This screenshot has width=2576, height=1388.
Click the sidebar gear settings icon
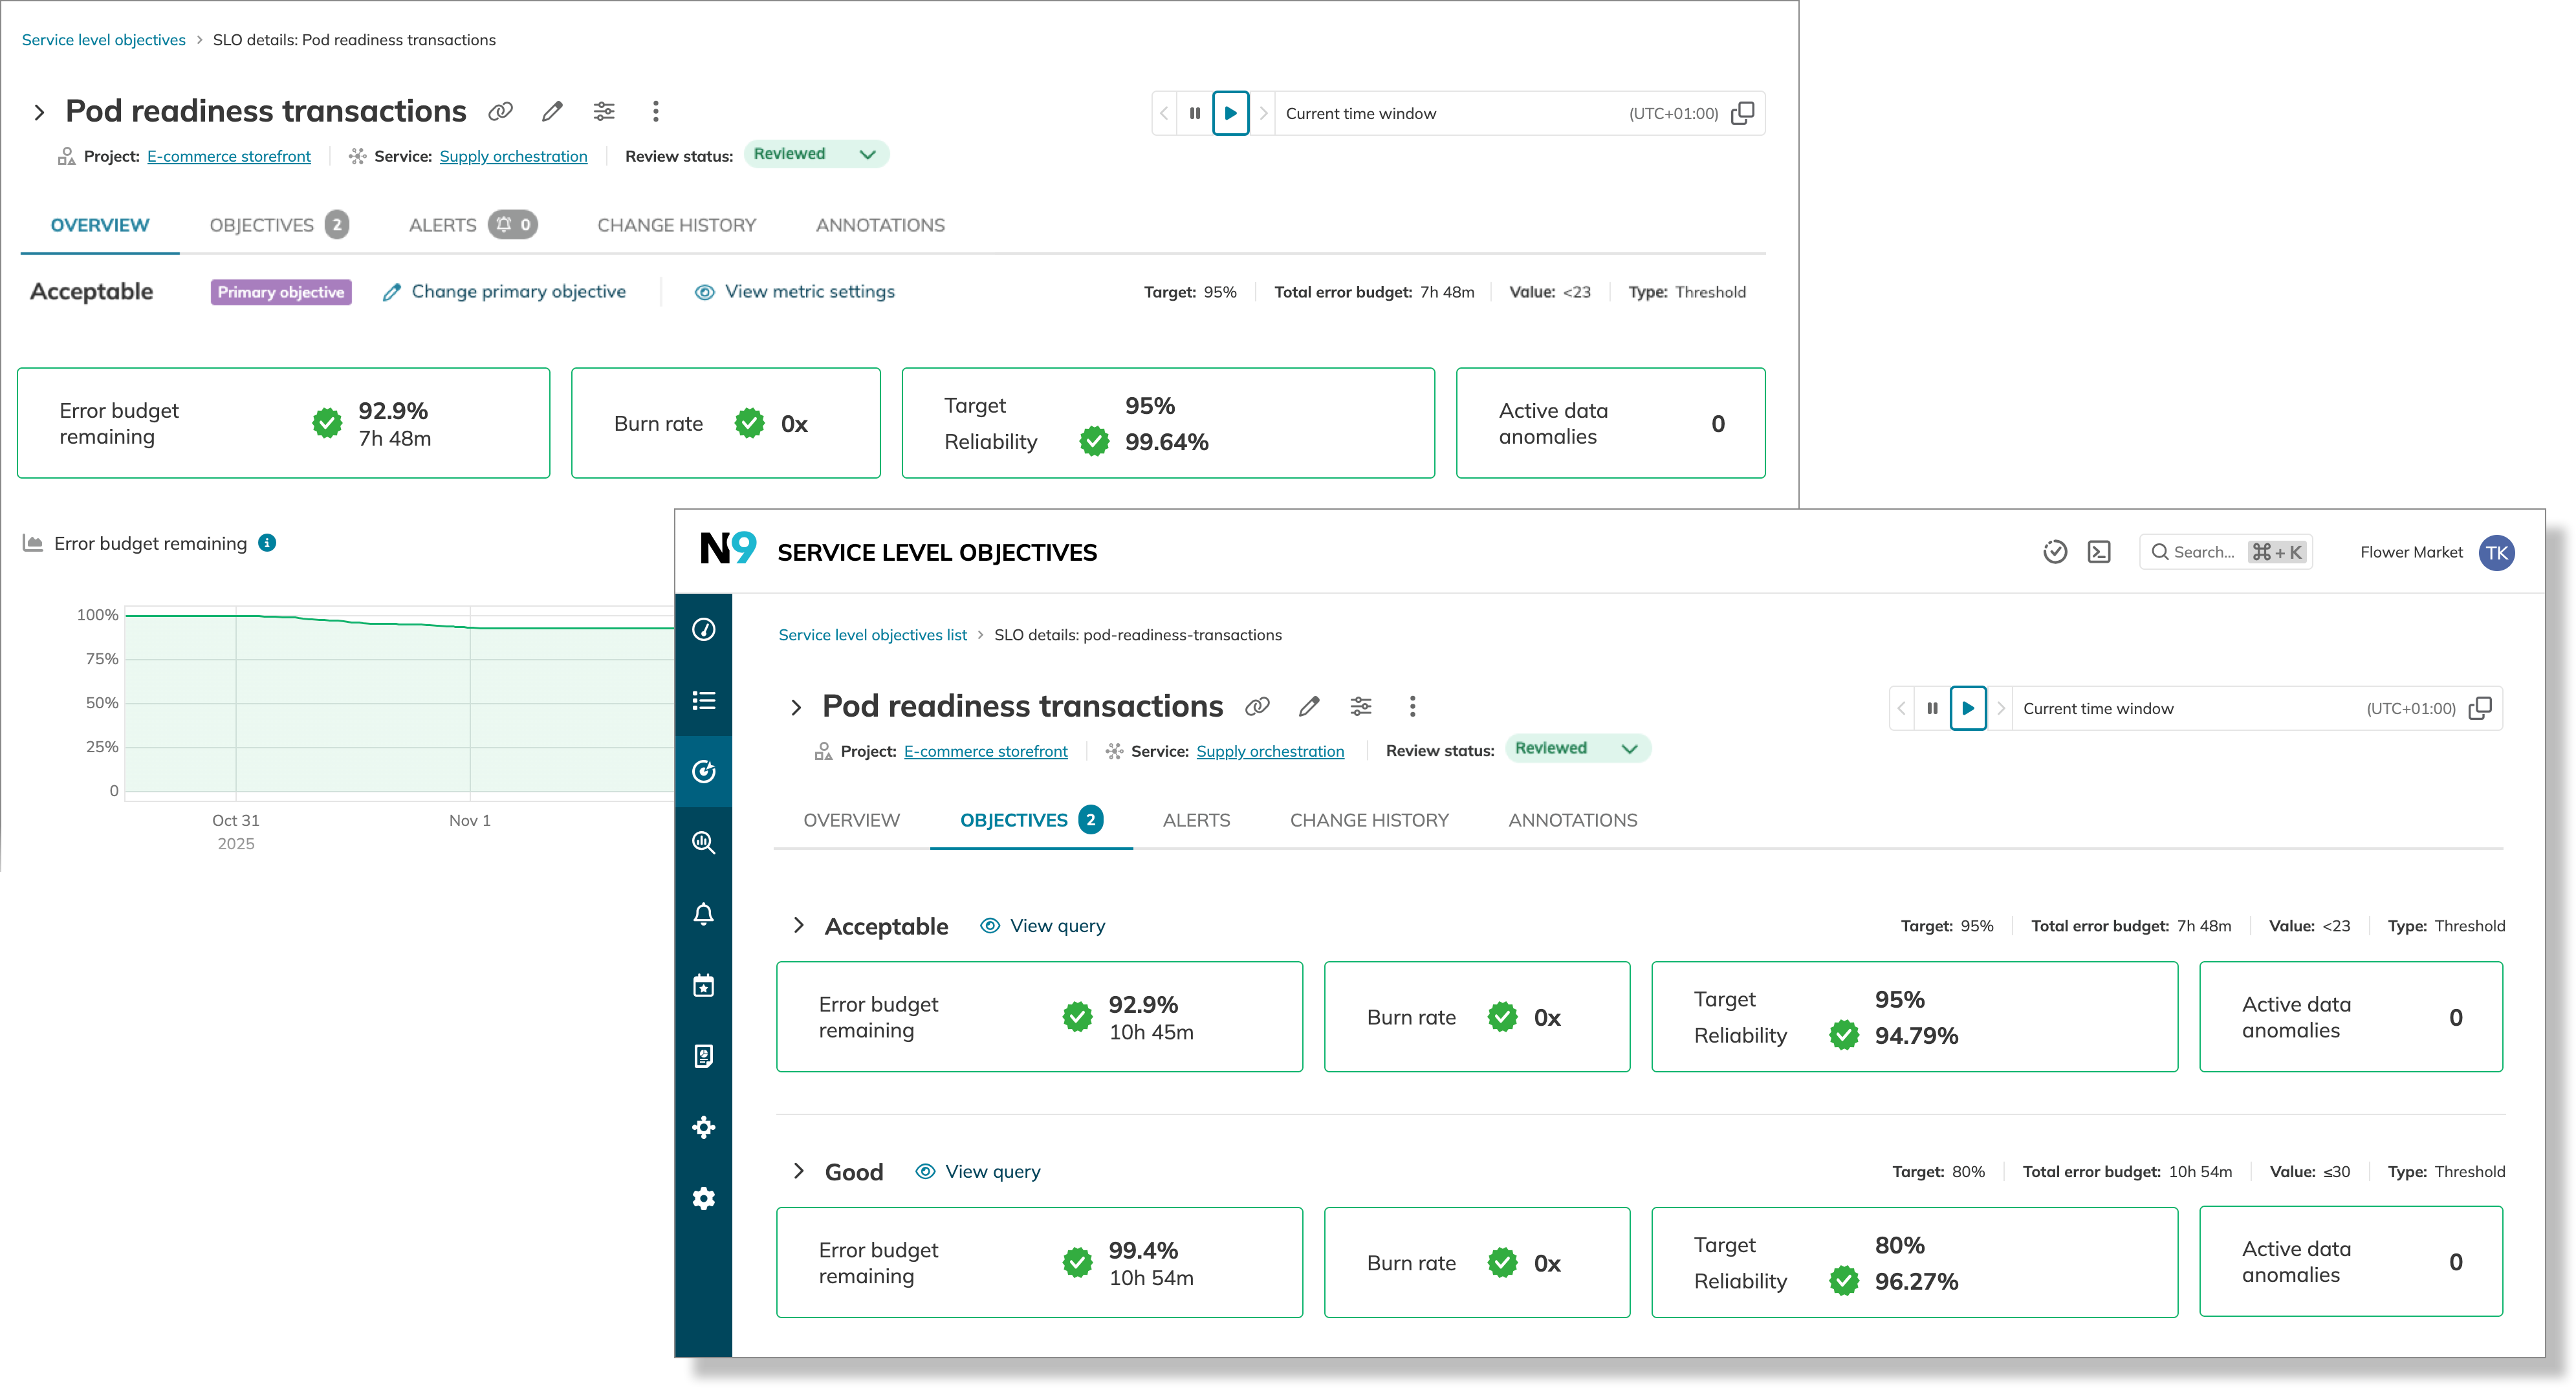click(704, 1198)
